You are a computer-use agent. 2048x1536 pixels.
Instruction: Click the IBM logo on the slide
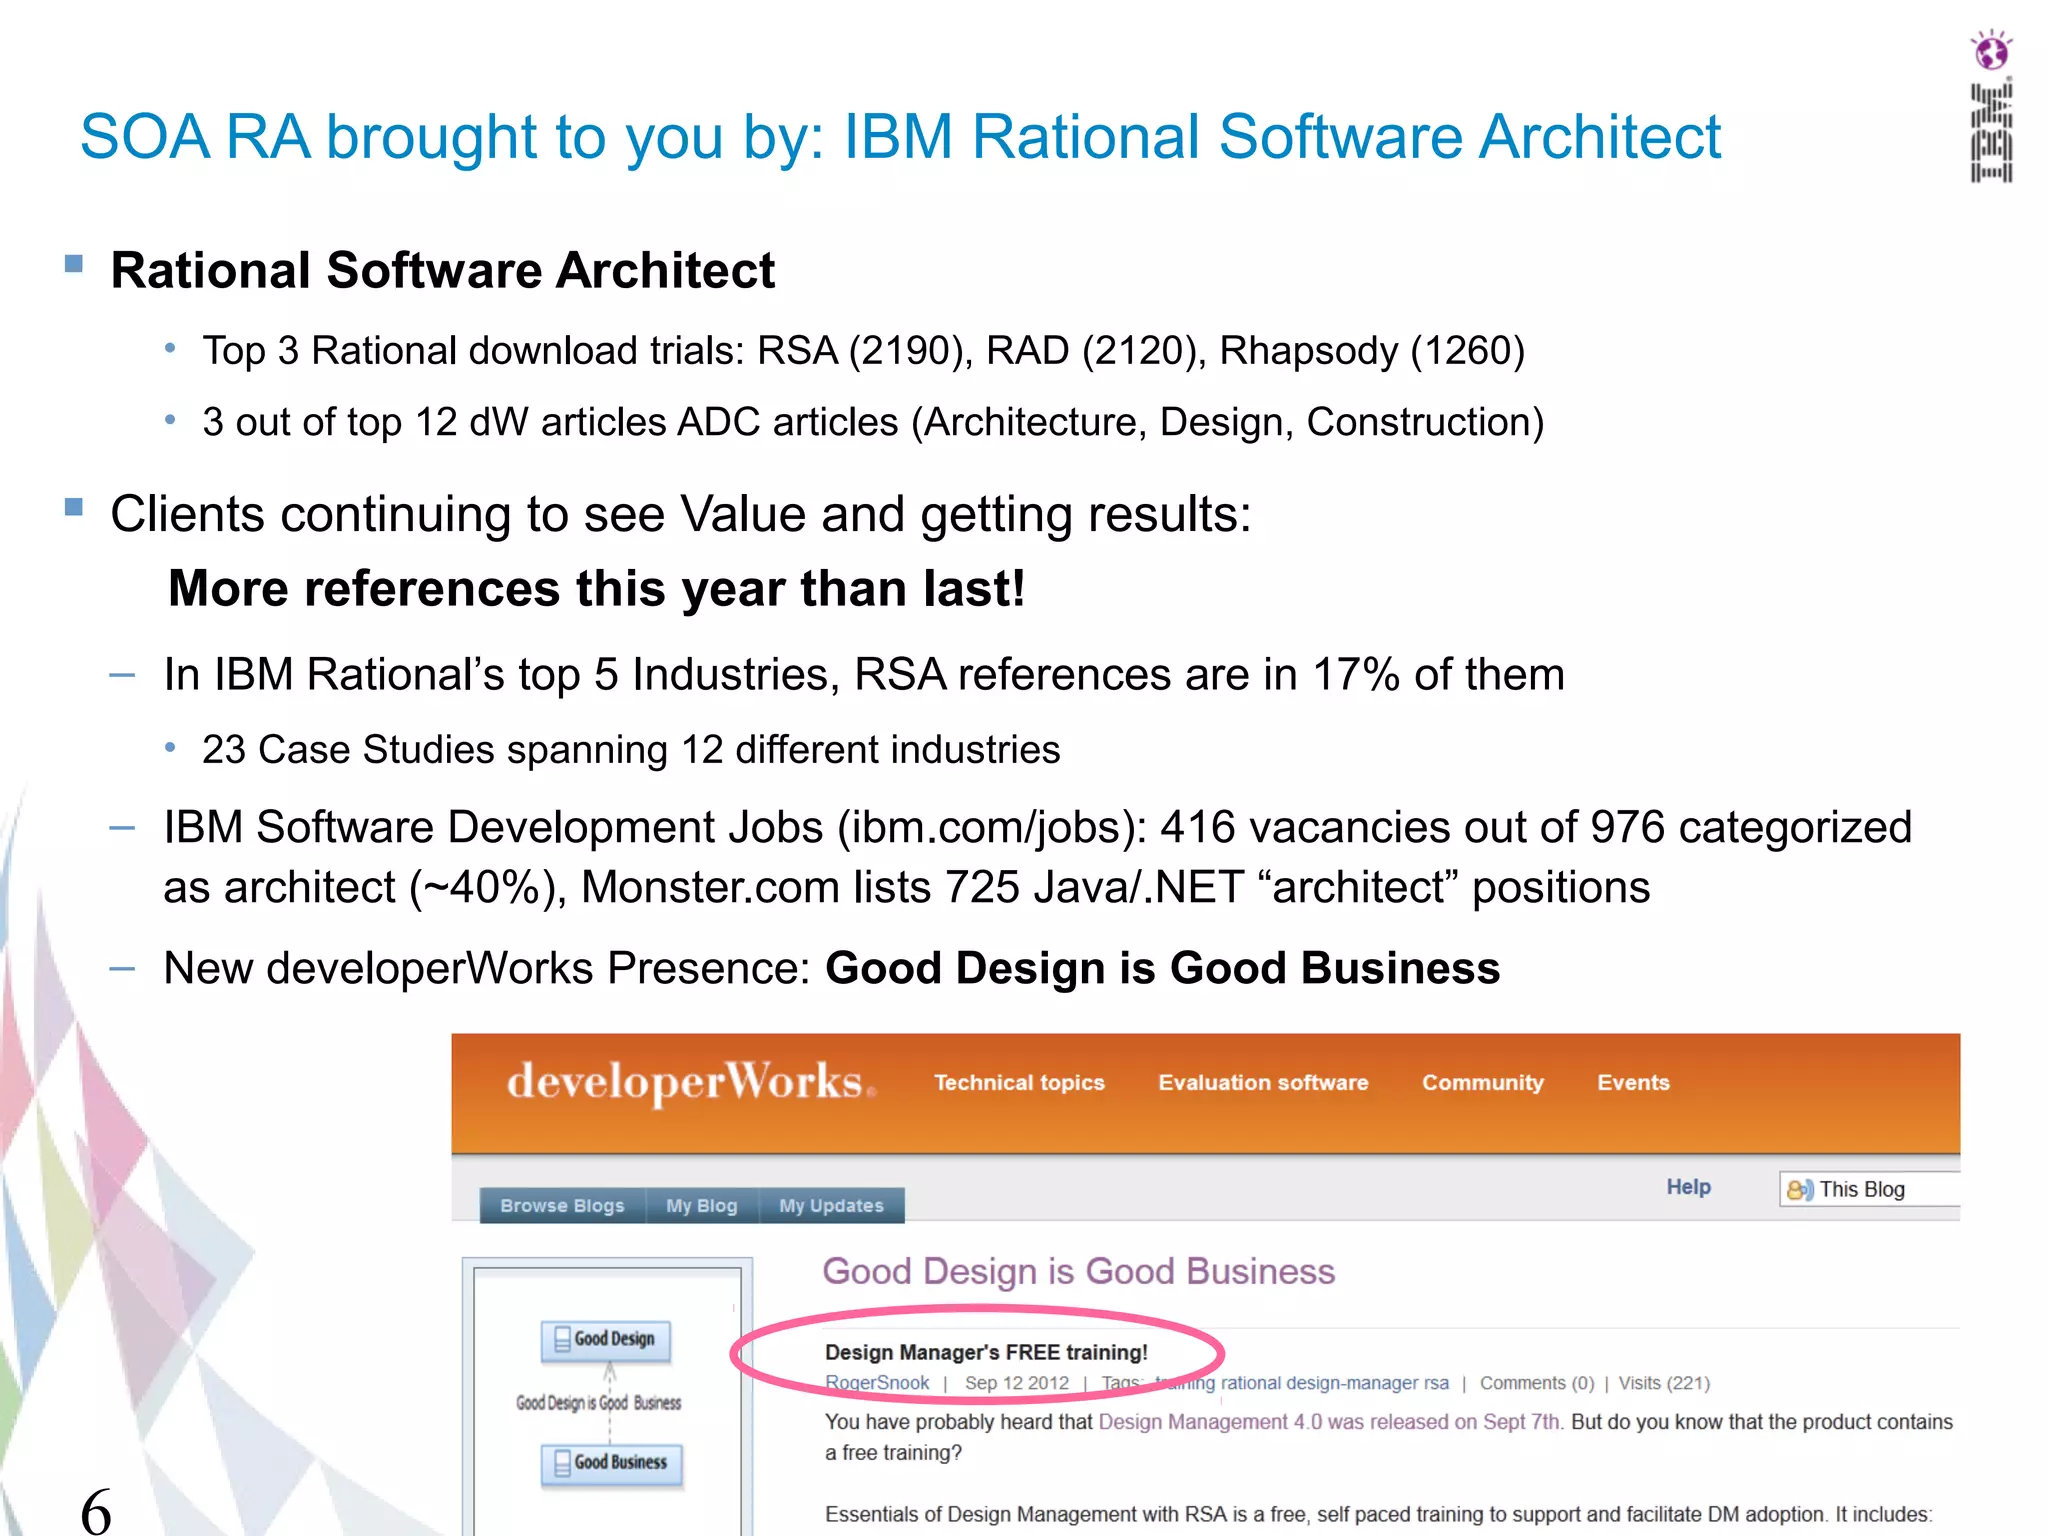pos(1991,133)
